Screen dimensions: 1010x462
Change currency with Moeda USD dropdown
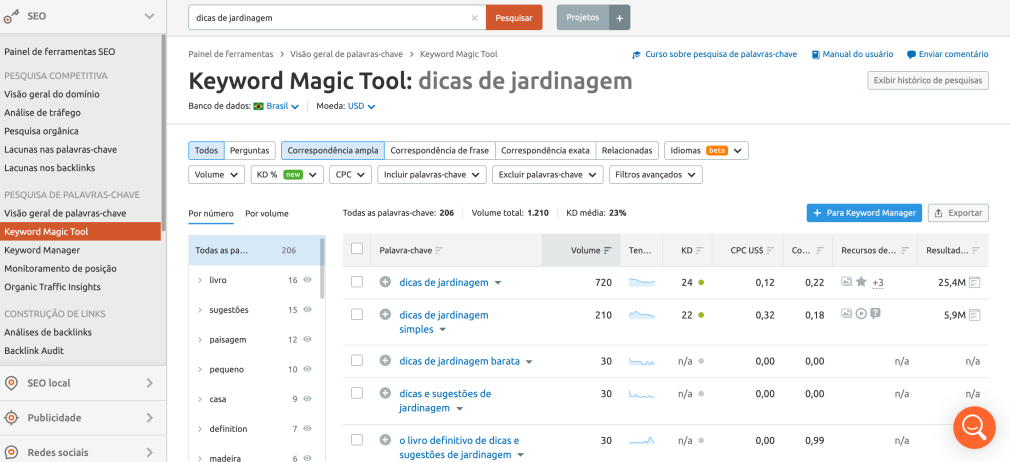[361, 106]
